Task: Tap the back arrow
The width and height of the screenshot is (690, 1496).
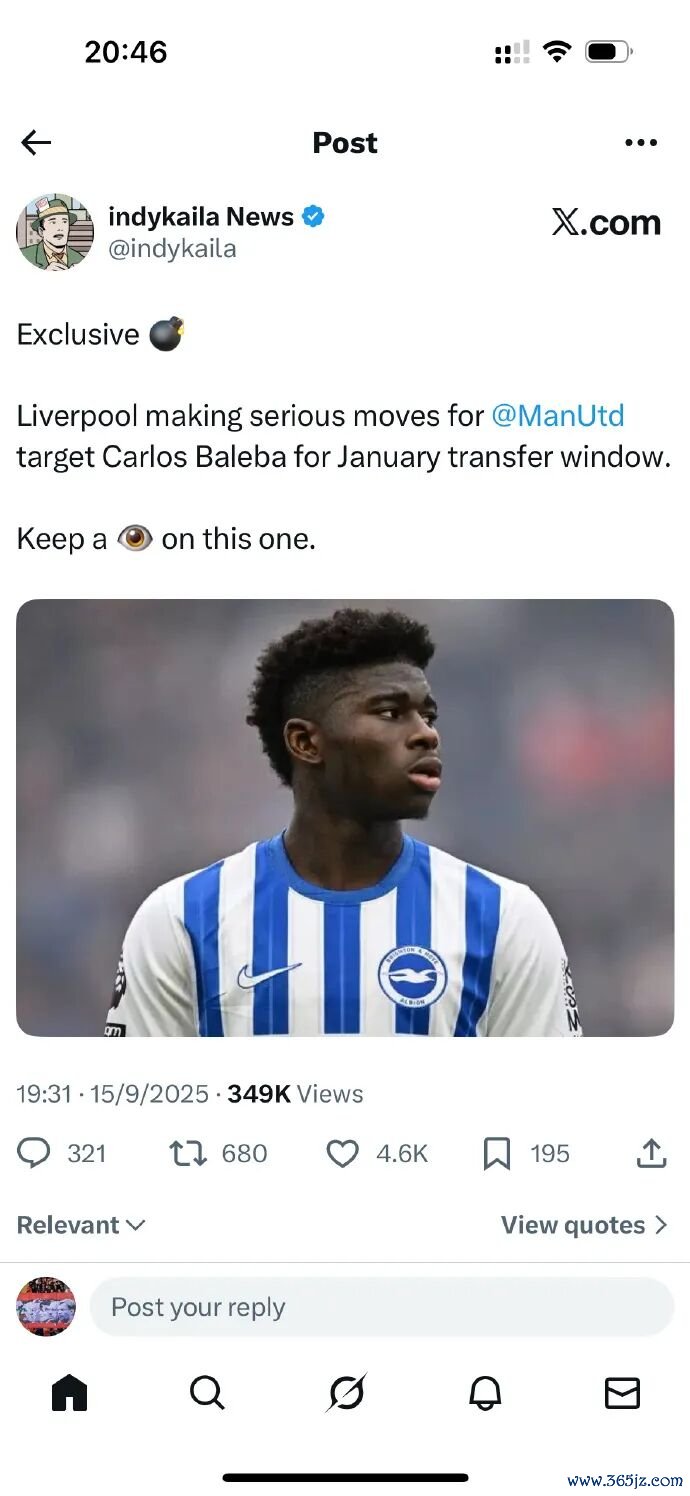Action: pyautogui.click(x=36, y=143)
